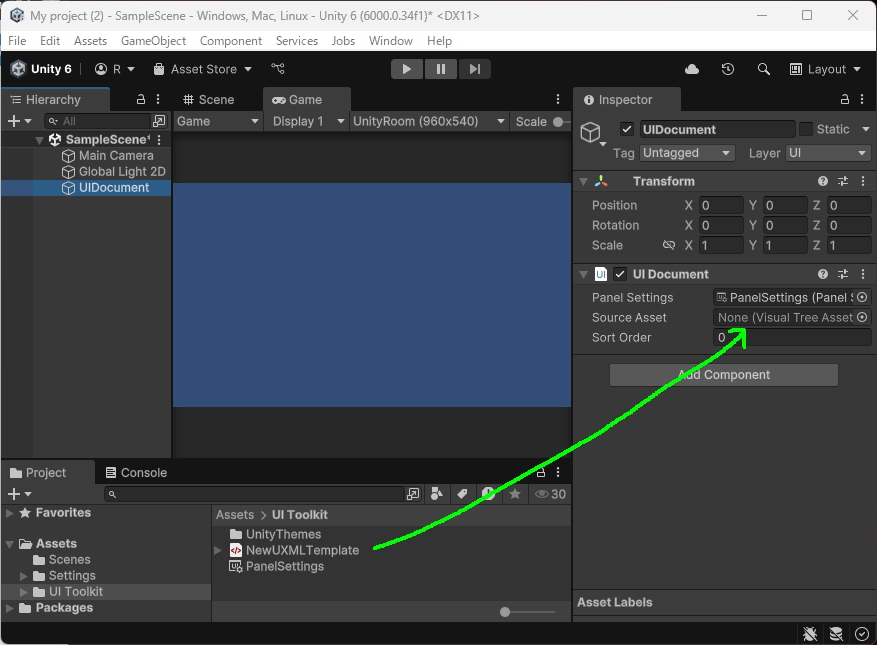Click the Step frame button
This screenshot has height=645, width=877.
[x=475, y=69]
